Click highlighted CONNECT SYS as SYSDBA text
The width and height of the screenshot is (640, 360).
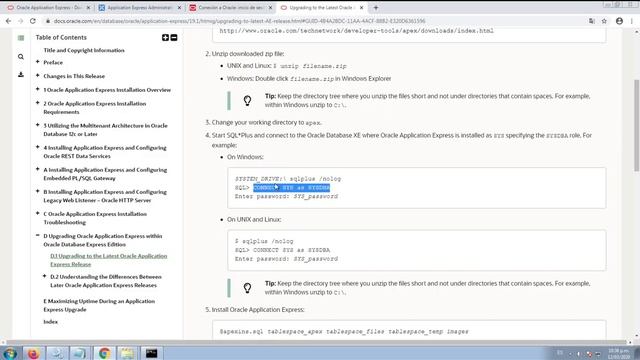[x=291, y=188]
